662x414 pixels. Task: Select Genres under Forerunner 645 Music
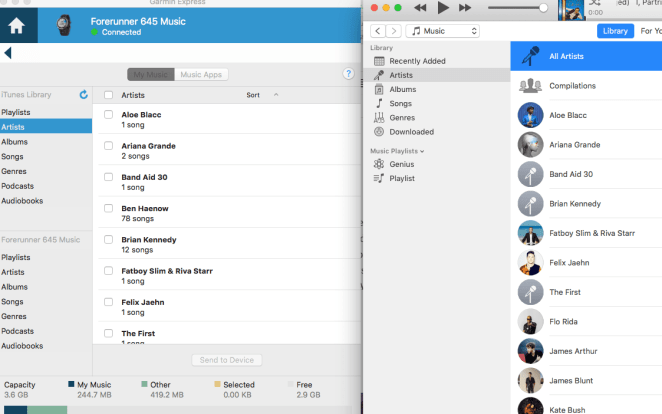tap(46, 316)
